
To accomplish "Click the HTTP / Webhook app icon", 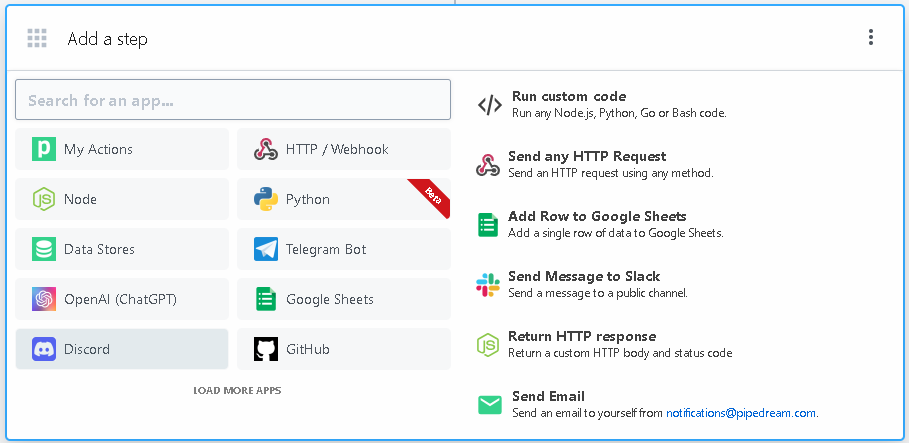I will 266,149.
